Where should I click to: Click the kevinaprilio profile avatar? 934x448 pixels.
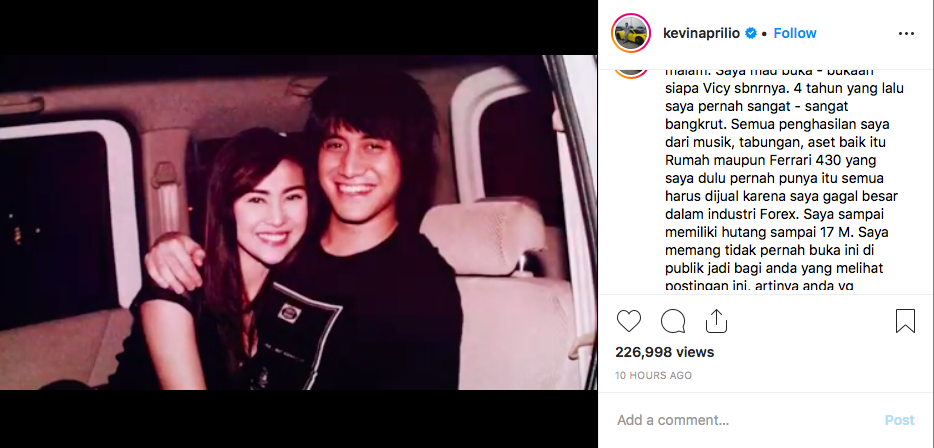[631, 33]
